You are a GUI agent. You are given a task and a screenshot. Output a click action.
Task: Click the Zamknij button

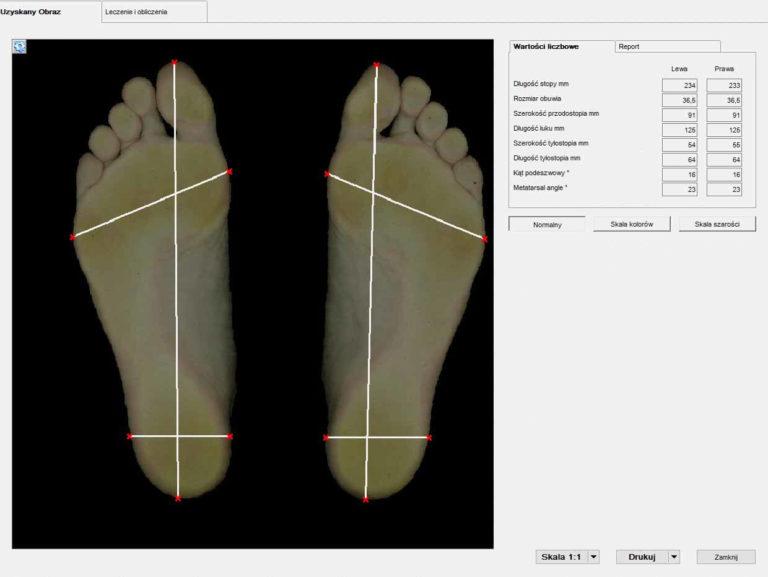726,557
